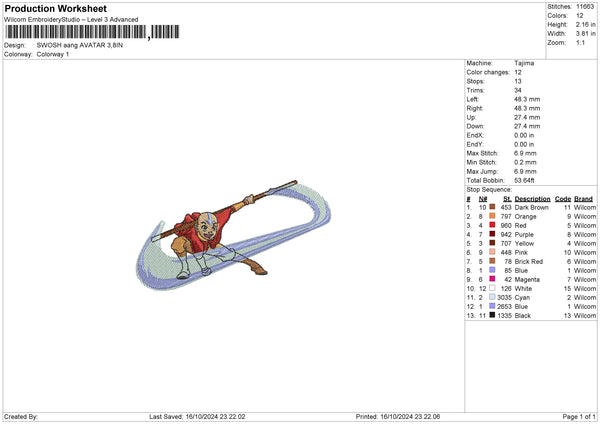Image resolution: width=600 pixels, height=424 pixels.
Task: Click the 'Purple' description text
Action: (x=524, y=235)
